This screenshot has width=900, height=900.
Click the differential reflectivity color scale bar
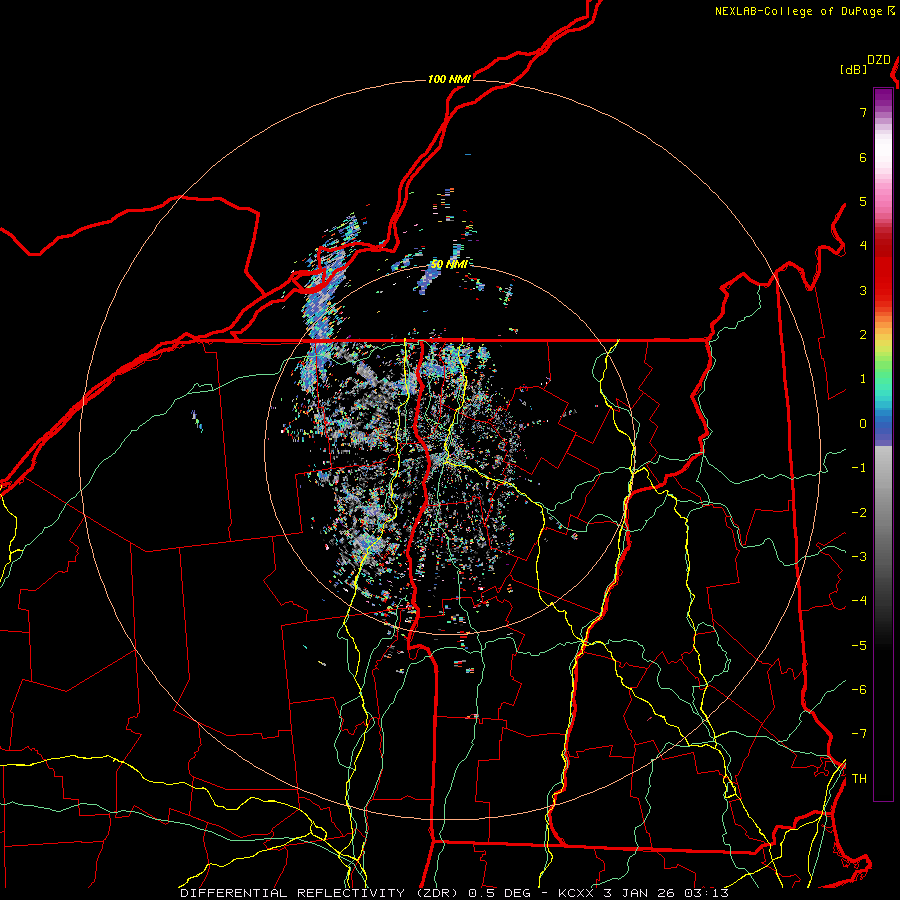[883, 444]
